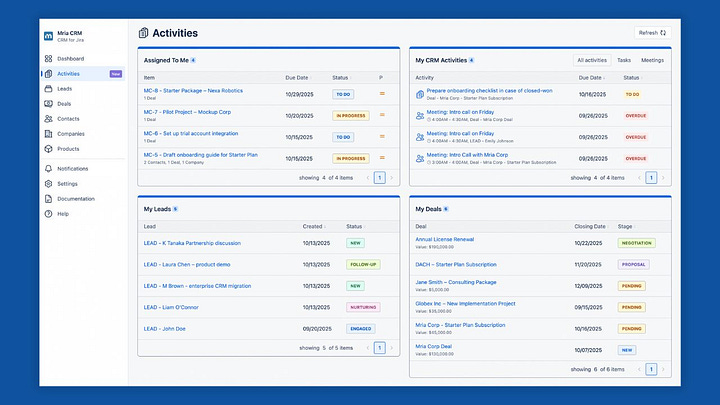Sort Assigned To Me by Due Date
720x405 pixels.
click(x=298, y=78)
